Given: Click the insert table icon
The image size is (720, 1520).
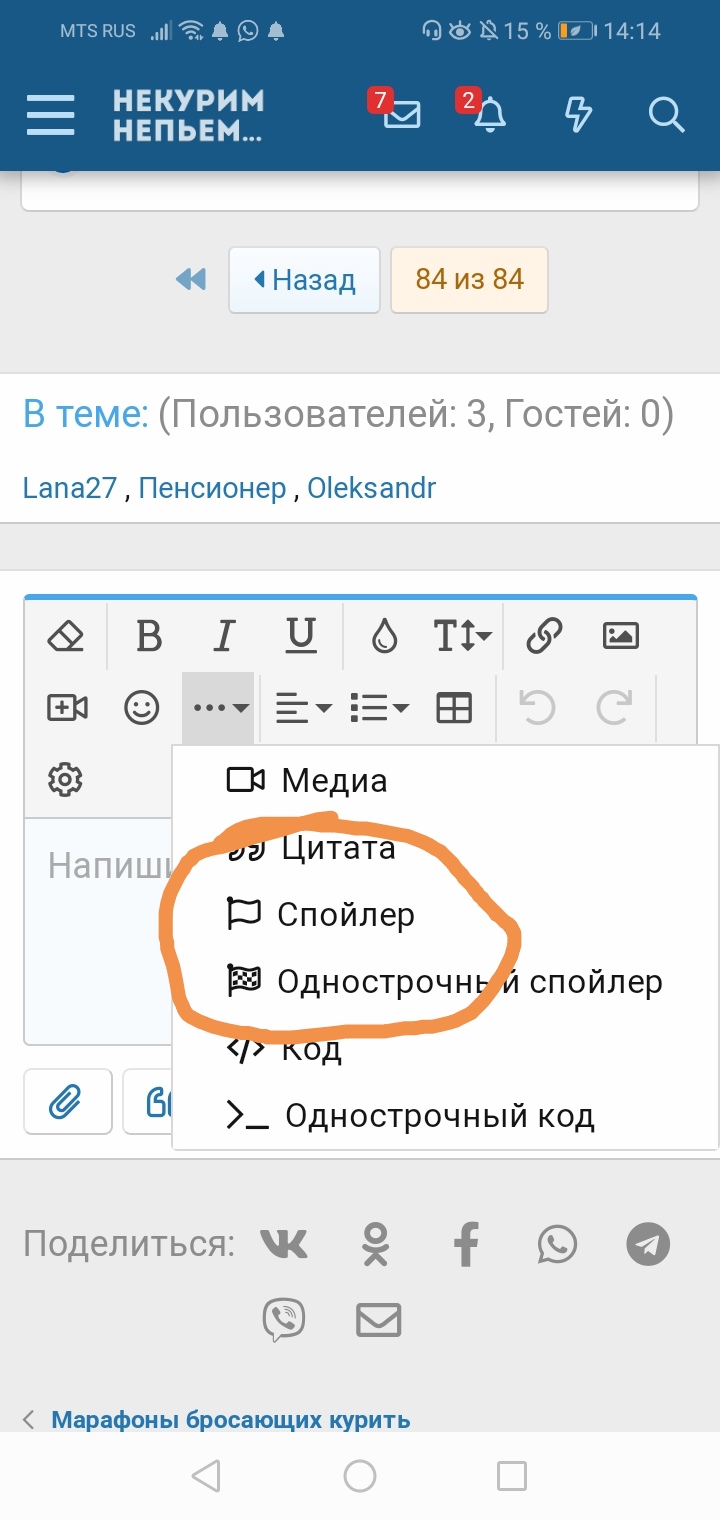Looking at the screenshot, I should click(454, 708).
